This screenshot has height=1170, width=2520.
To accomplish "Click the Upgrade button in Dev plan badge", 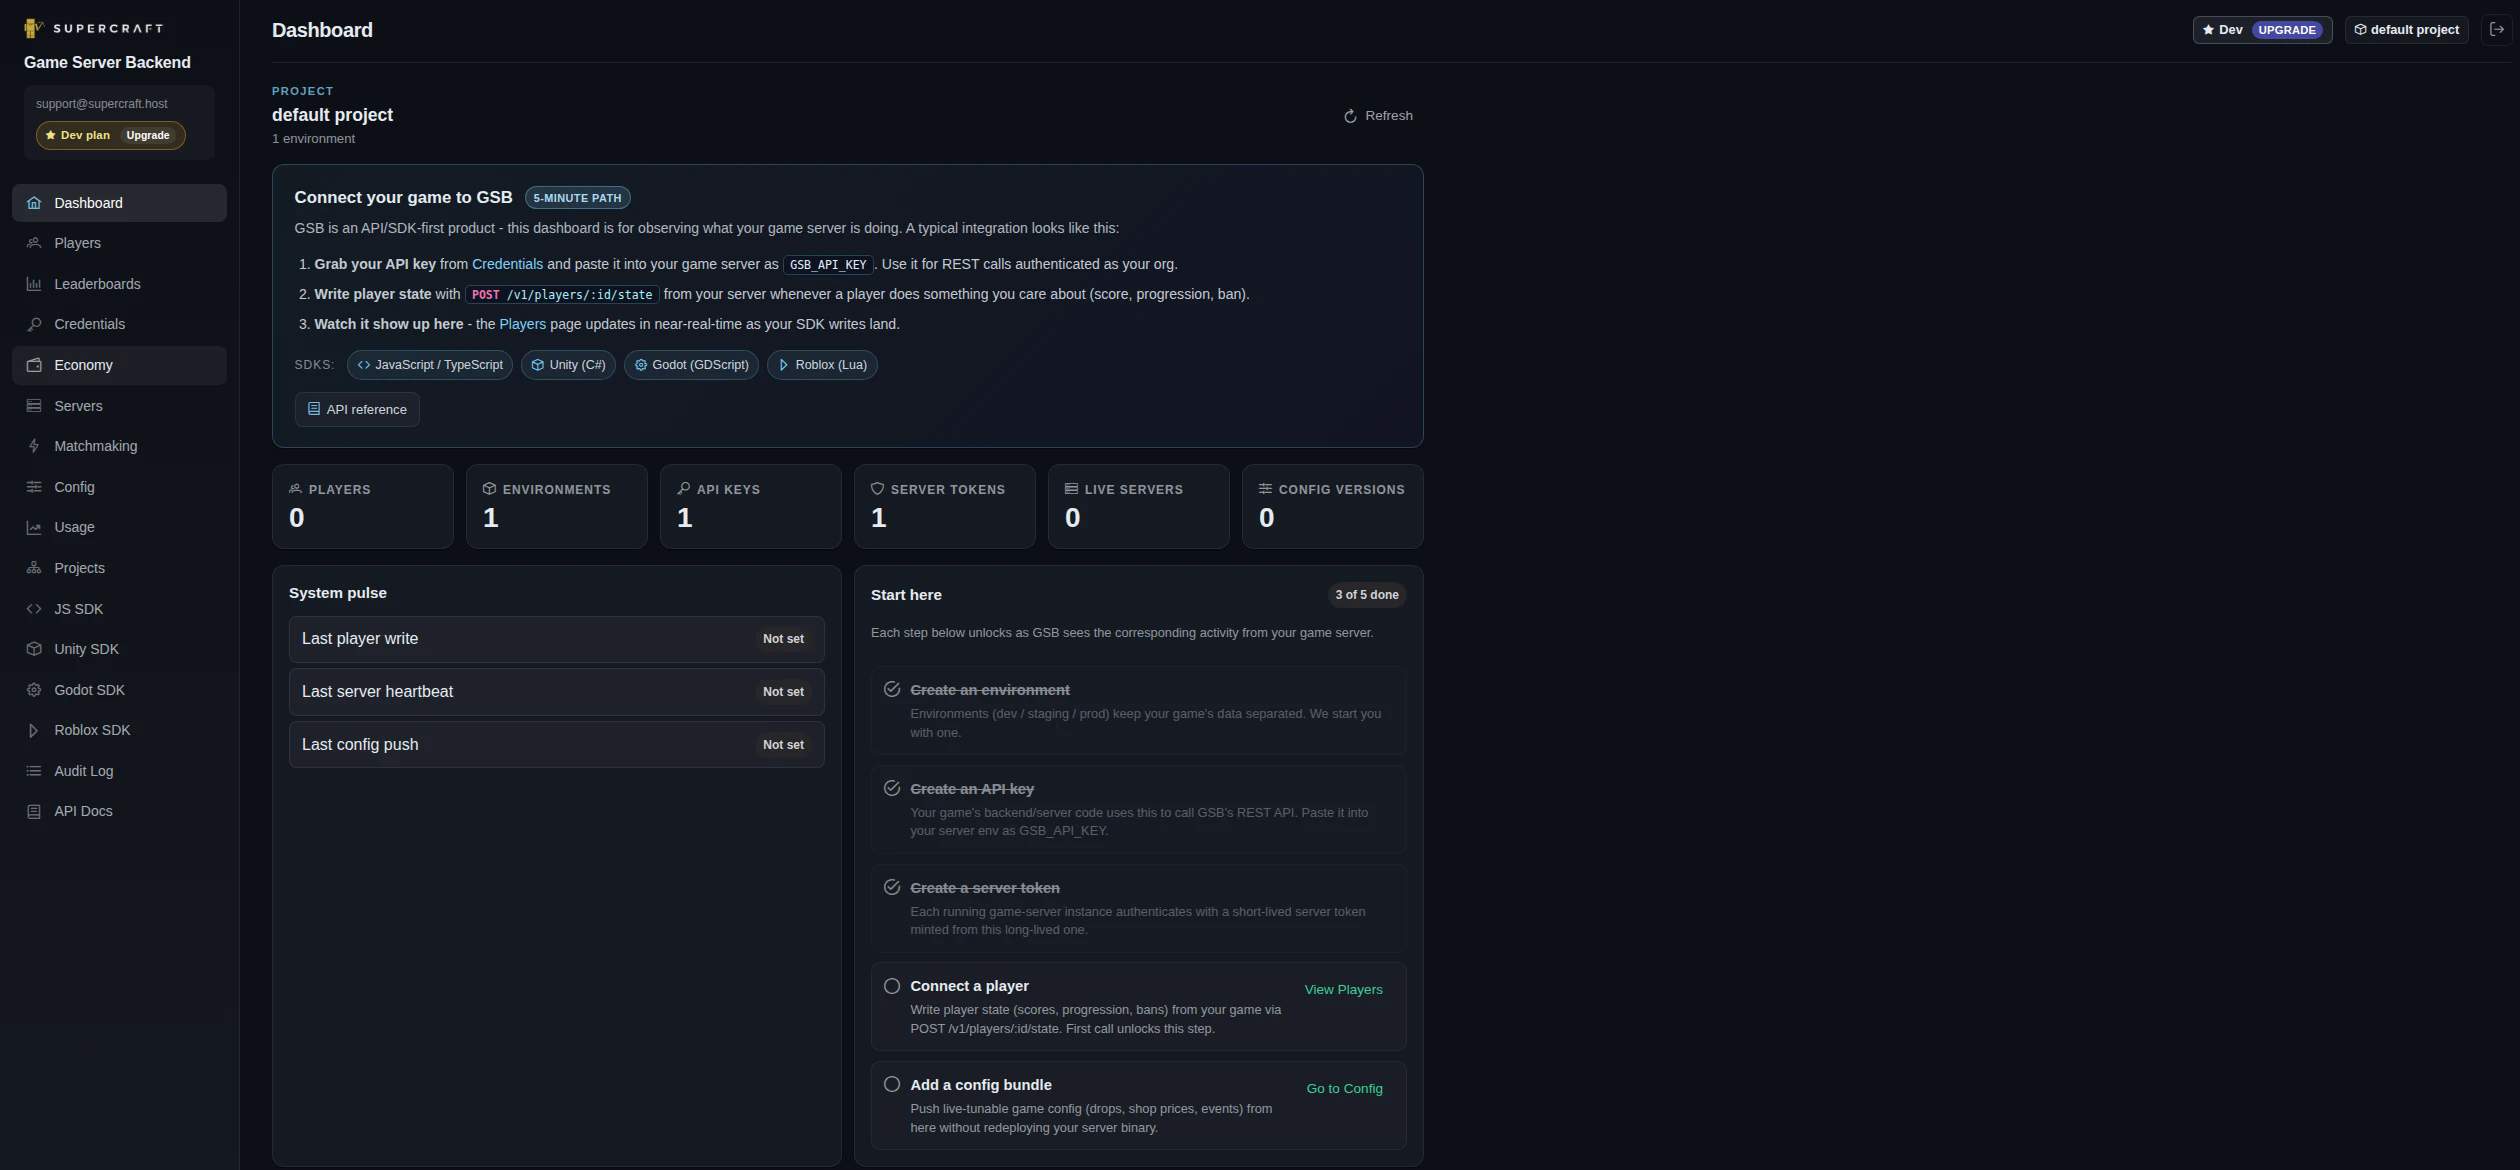I will [148, 135].
